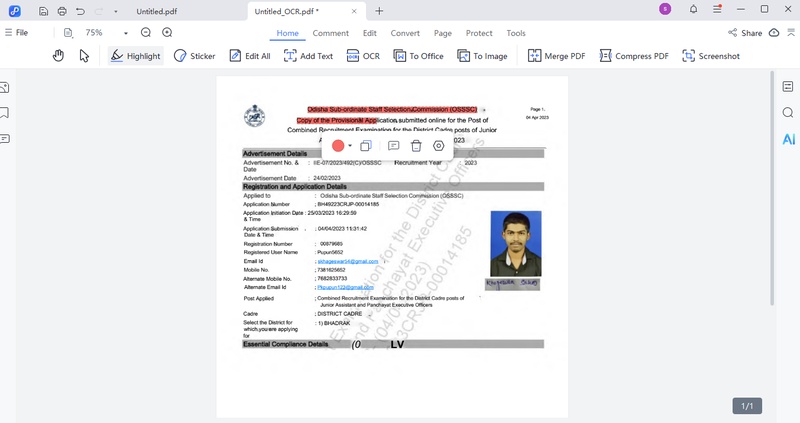
Task: Click the save icon in title bar
Action: pos(43,11)
